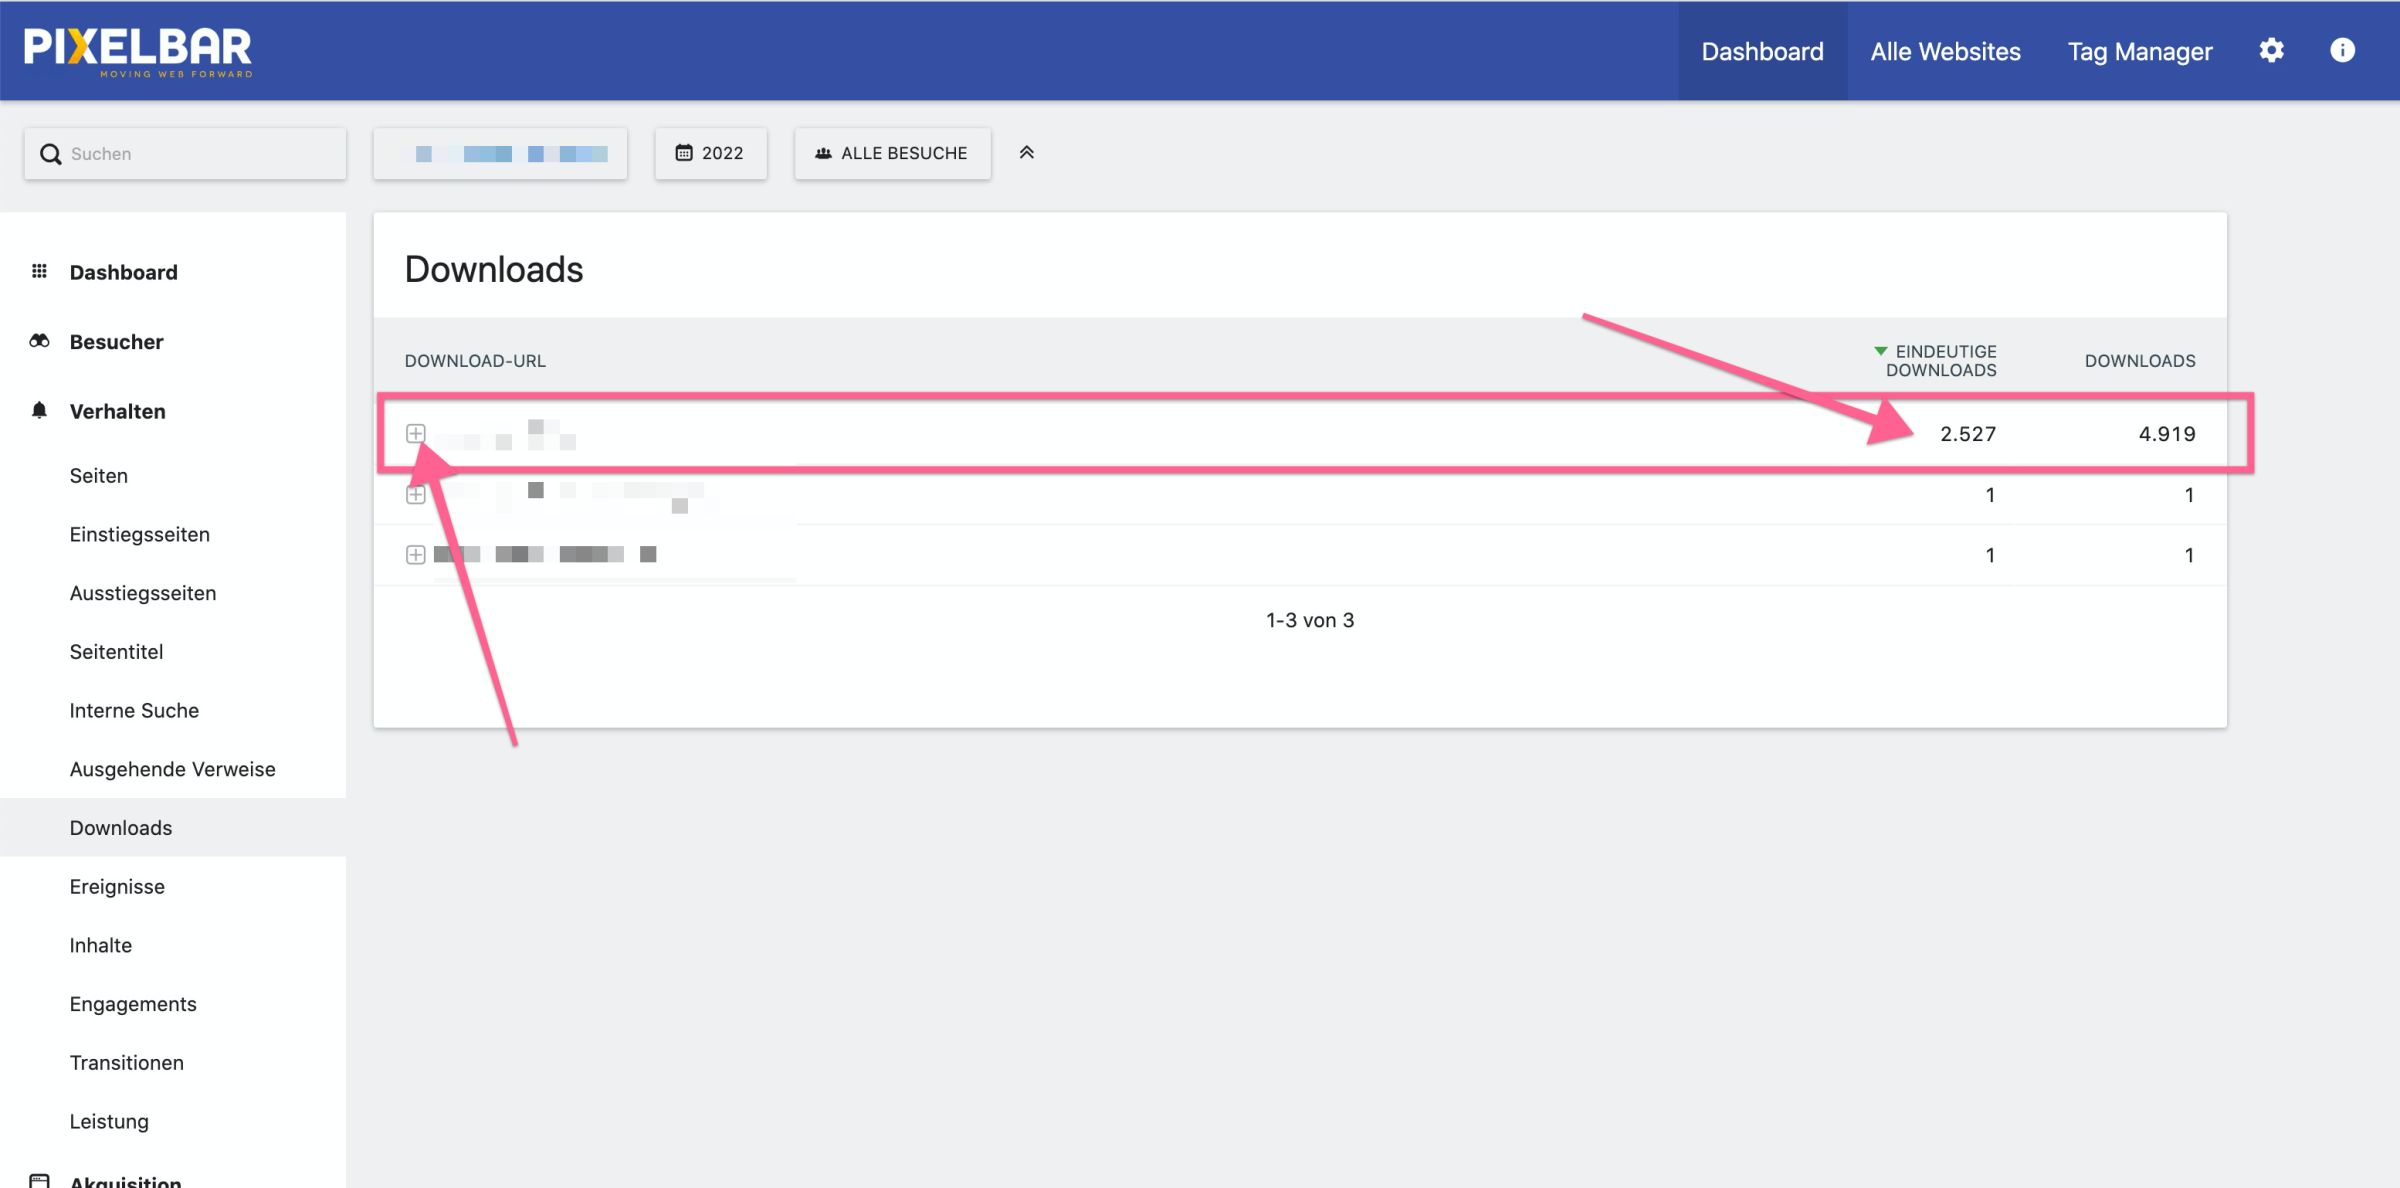
Task: Click into the Suchen search field
Action: (200, 154)
